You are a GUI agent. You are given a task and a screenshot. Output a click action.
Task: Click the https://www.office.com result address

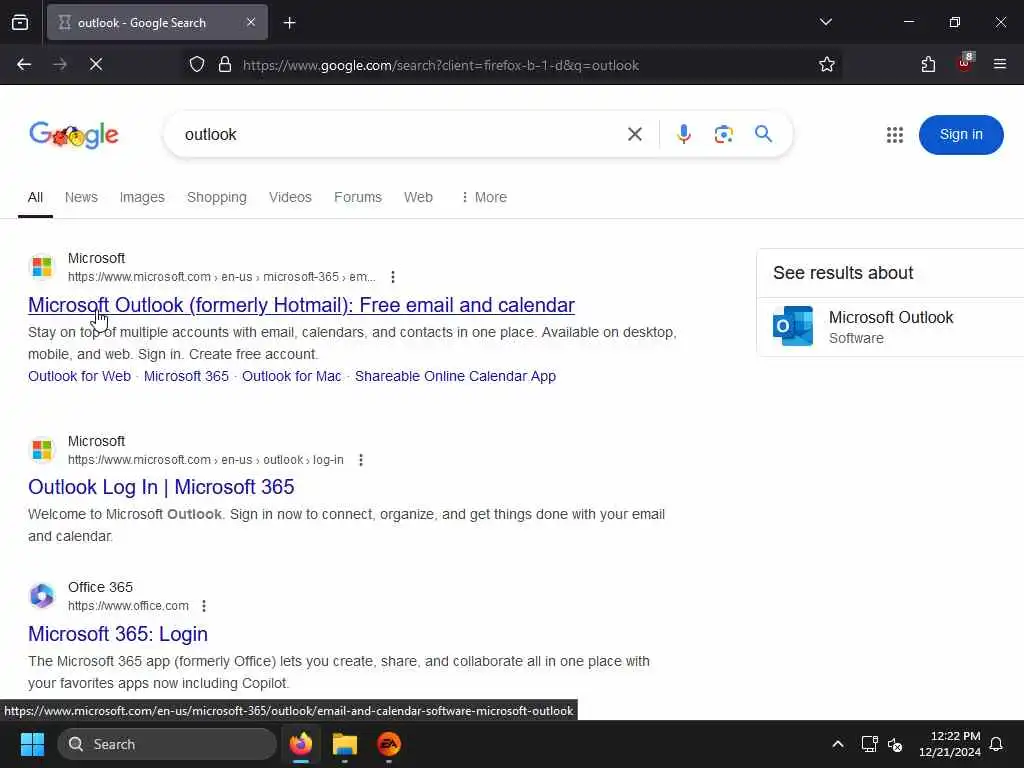click(128, 606)
